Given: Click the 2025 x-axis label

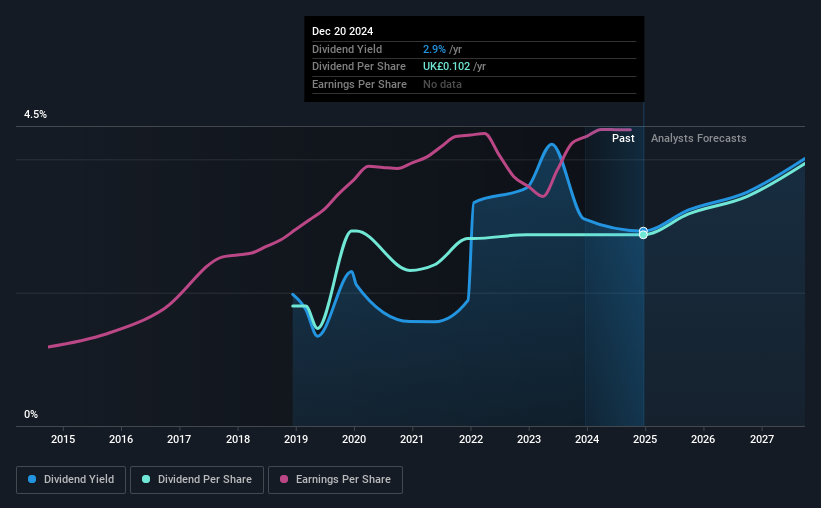Looking at the screenshot, I should tap(645, 439).
